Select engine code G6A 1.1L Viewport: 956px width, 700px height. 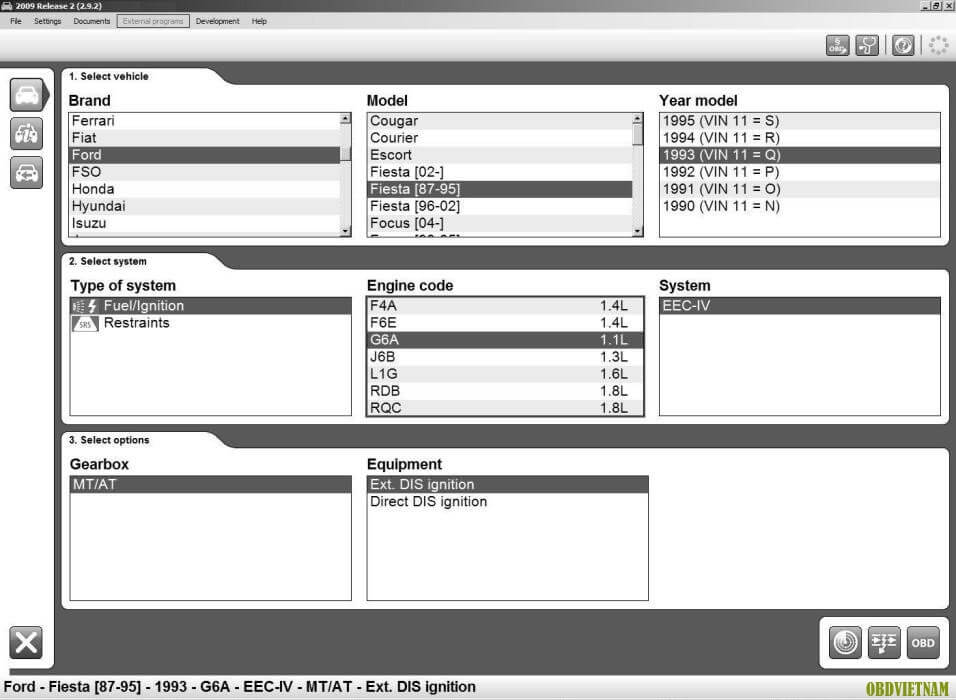[x=505, y=340]
